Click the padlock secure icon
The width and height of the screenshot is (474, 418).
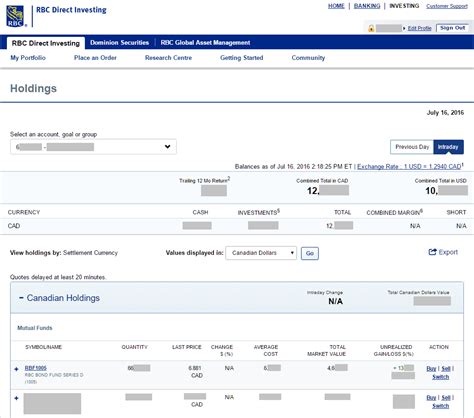[371, 29]
